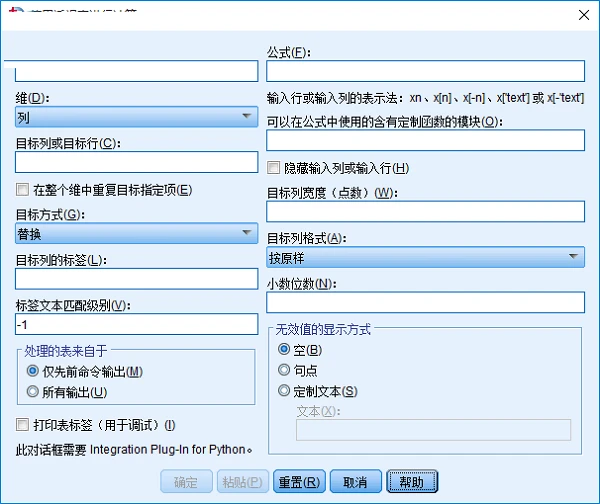Click the 含有定制函数的模块(O) input field
600x504 pixels.
pos(425,140)
